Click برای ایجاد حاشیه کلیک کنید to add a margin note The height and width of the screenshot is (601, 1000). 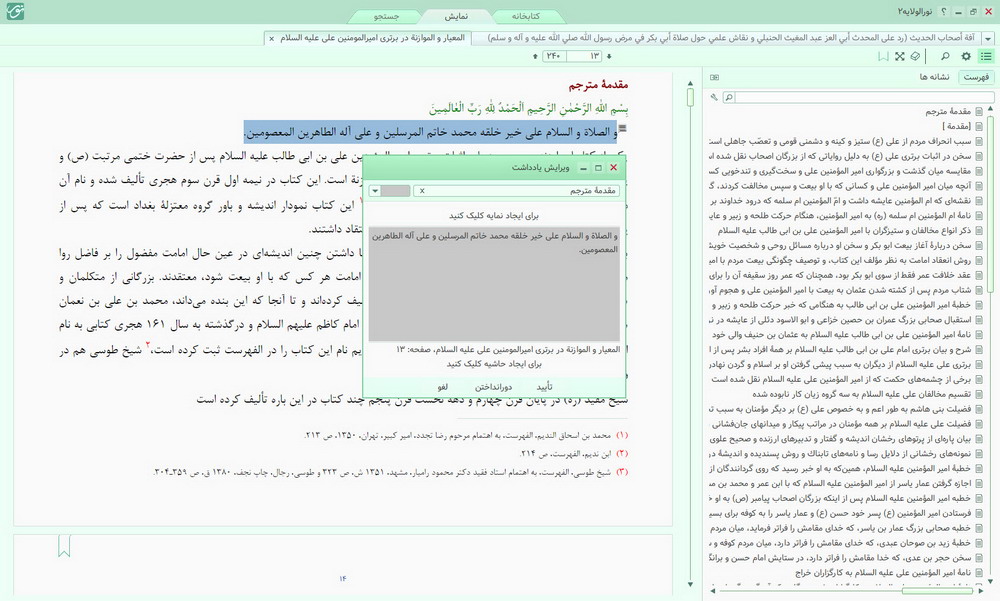494,364
